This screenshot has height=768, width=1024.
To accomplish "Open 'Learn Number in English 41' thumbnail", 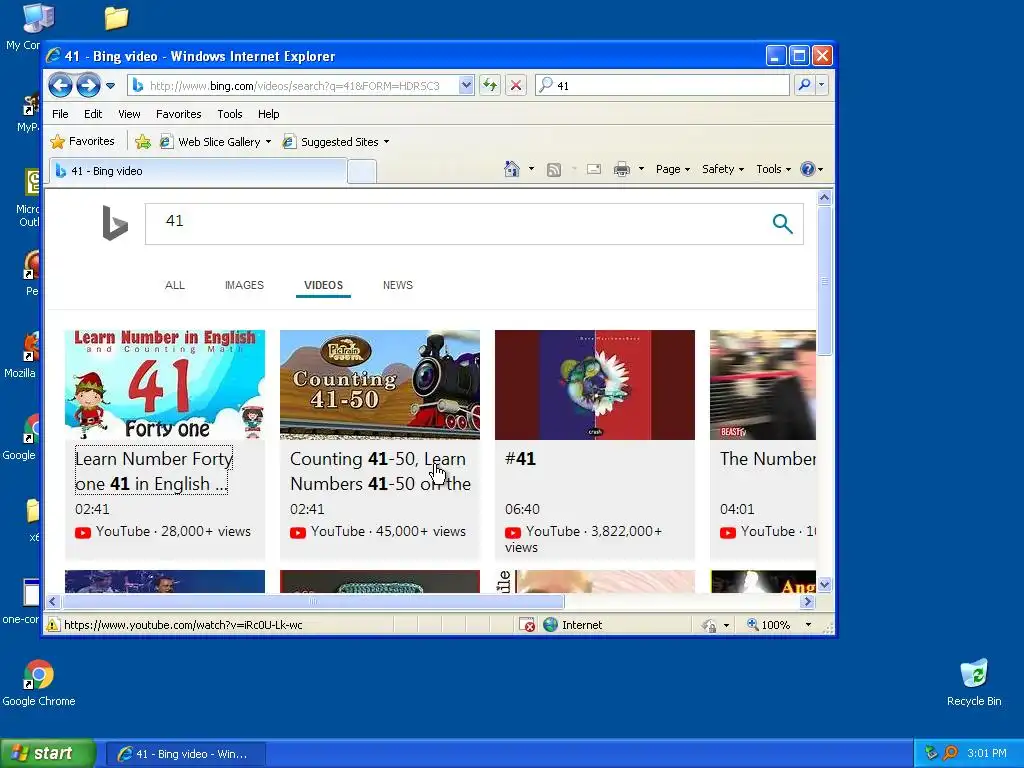I will point(165,385).
